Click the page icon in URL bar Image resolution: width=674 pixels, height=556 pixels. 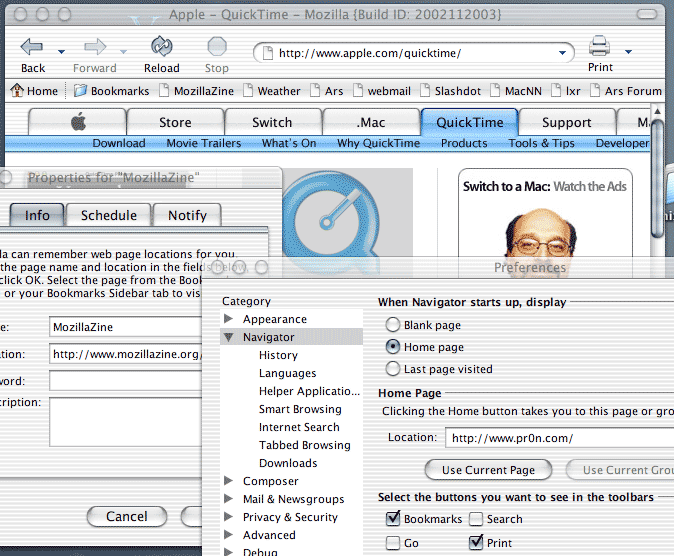(267, 53)
